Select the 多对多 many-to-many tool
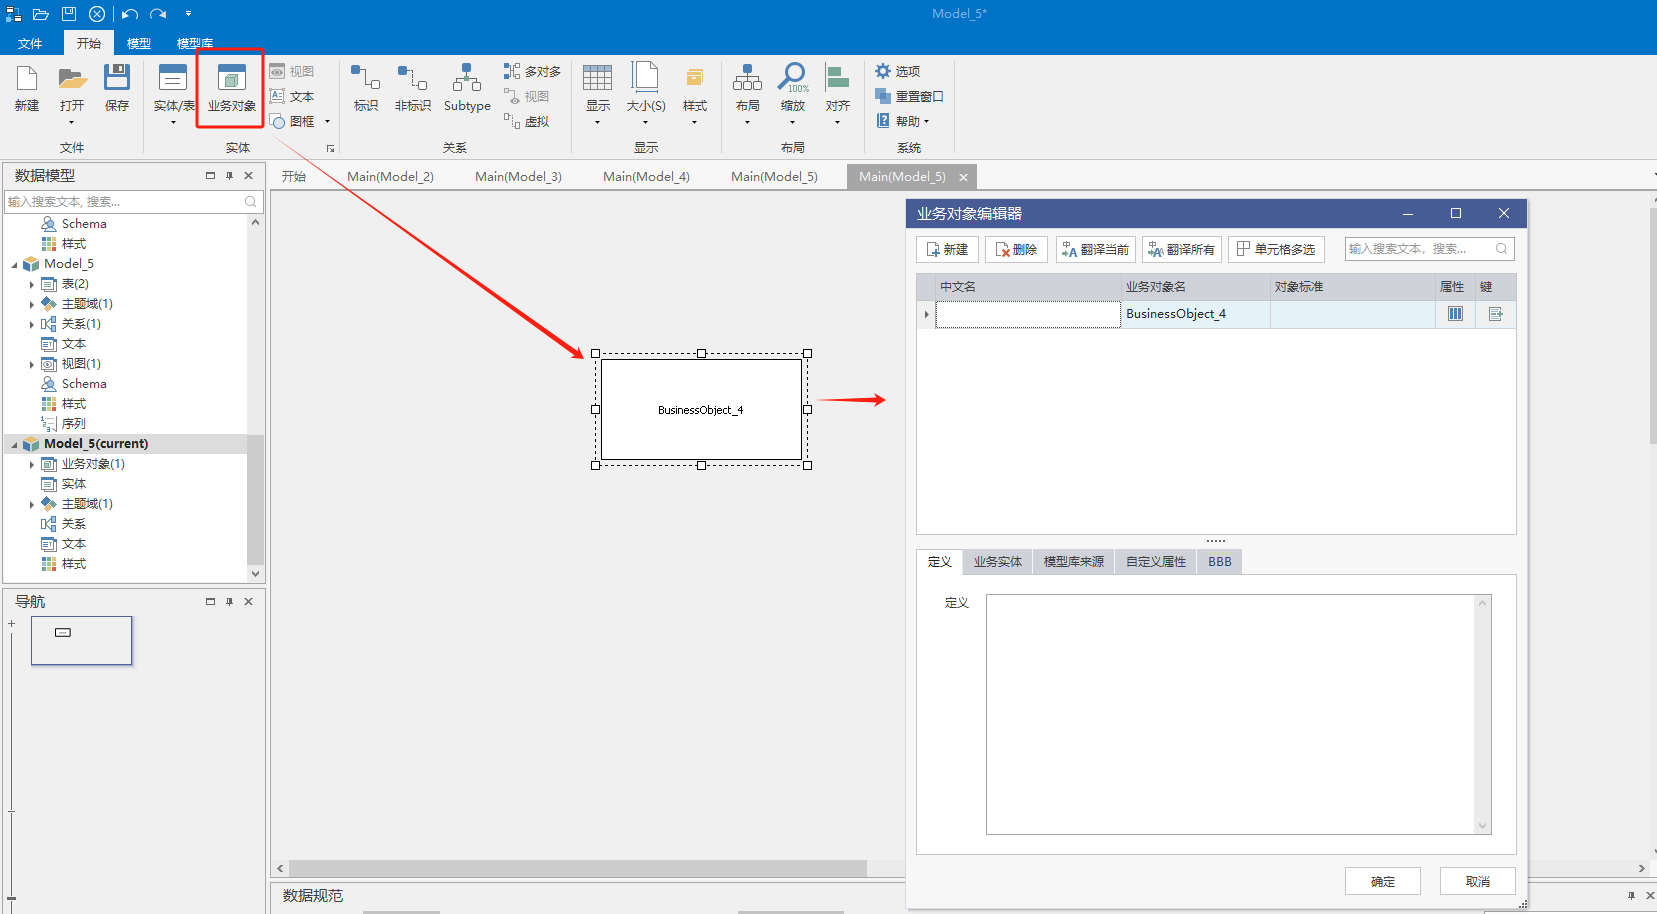 (x=532, y=71)
